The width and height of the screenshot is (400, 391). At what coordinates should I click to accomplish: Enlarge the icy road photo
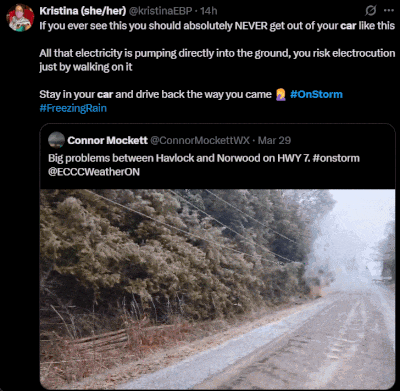point(218,289)
